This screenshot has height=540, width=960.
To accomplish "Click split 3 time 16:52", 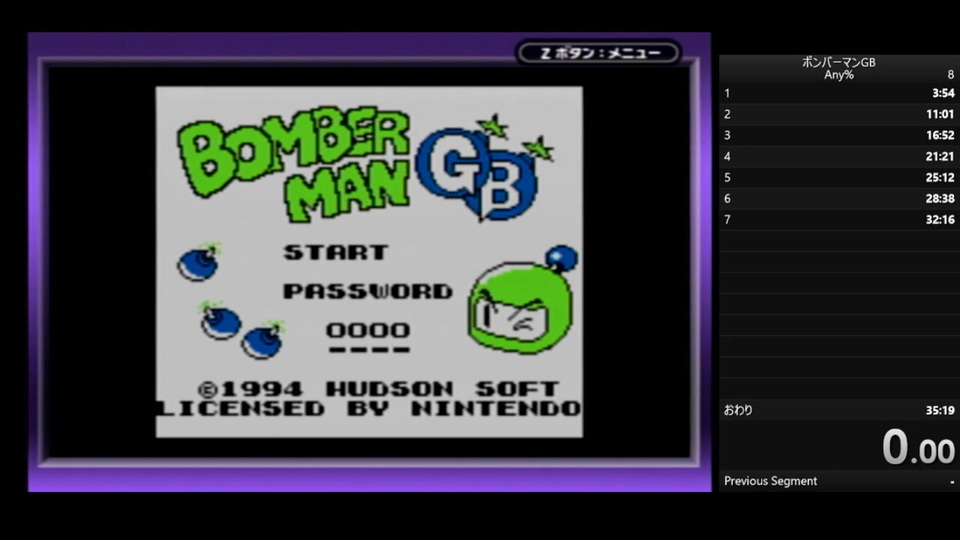I will [940, 135].
